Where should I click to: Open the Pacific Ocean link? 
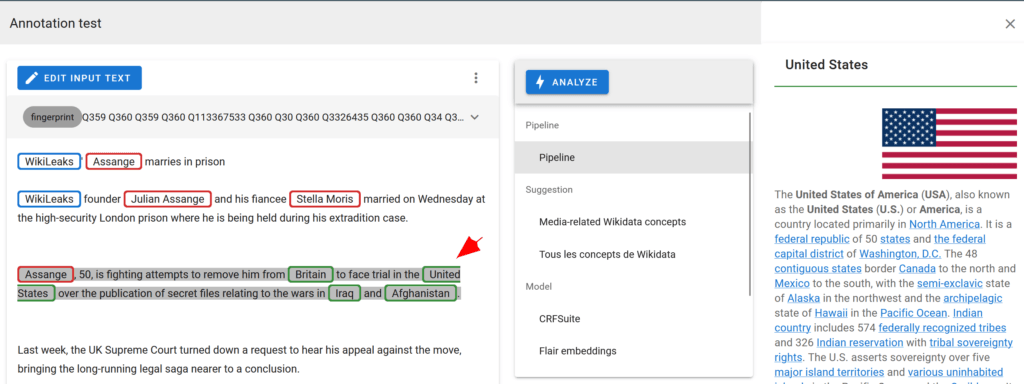(913, 313)
